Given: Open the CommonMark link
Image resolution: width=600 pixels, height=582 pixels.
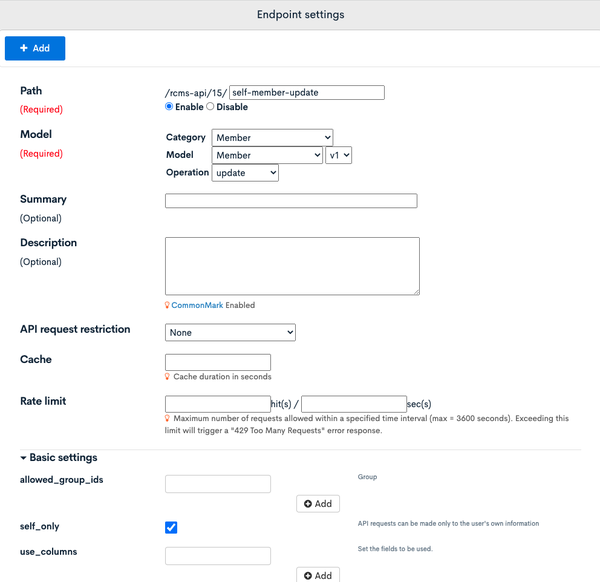Looking at the screenshot, I should point(197,305).
